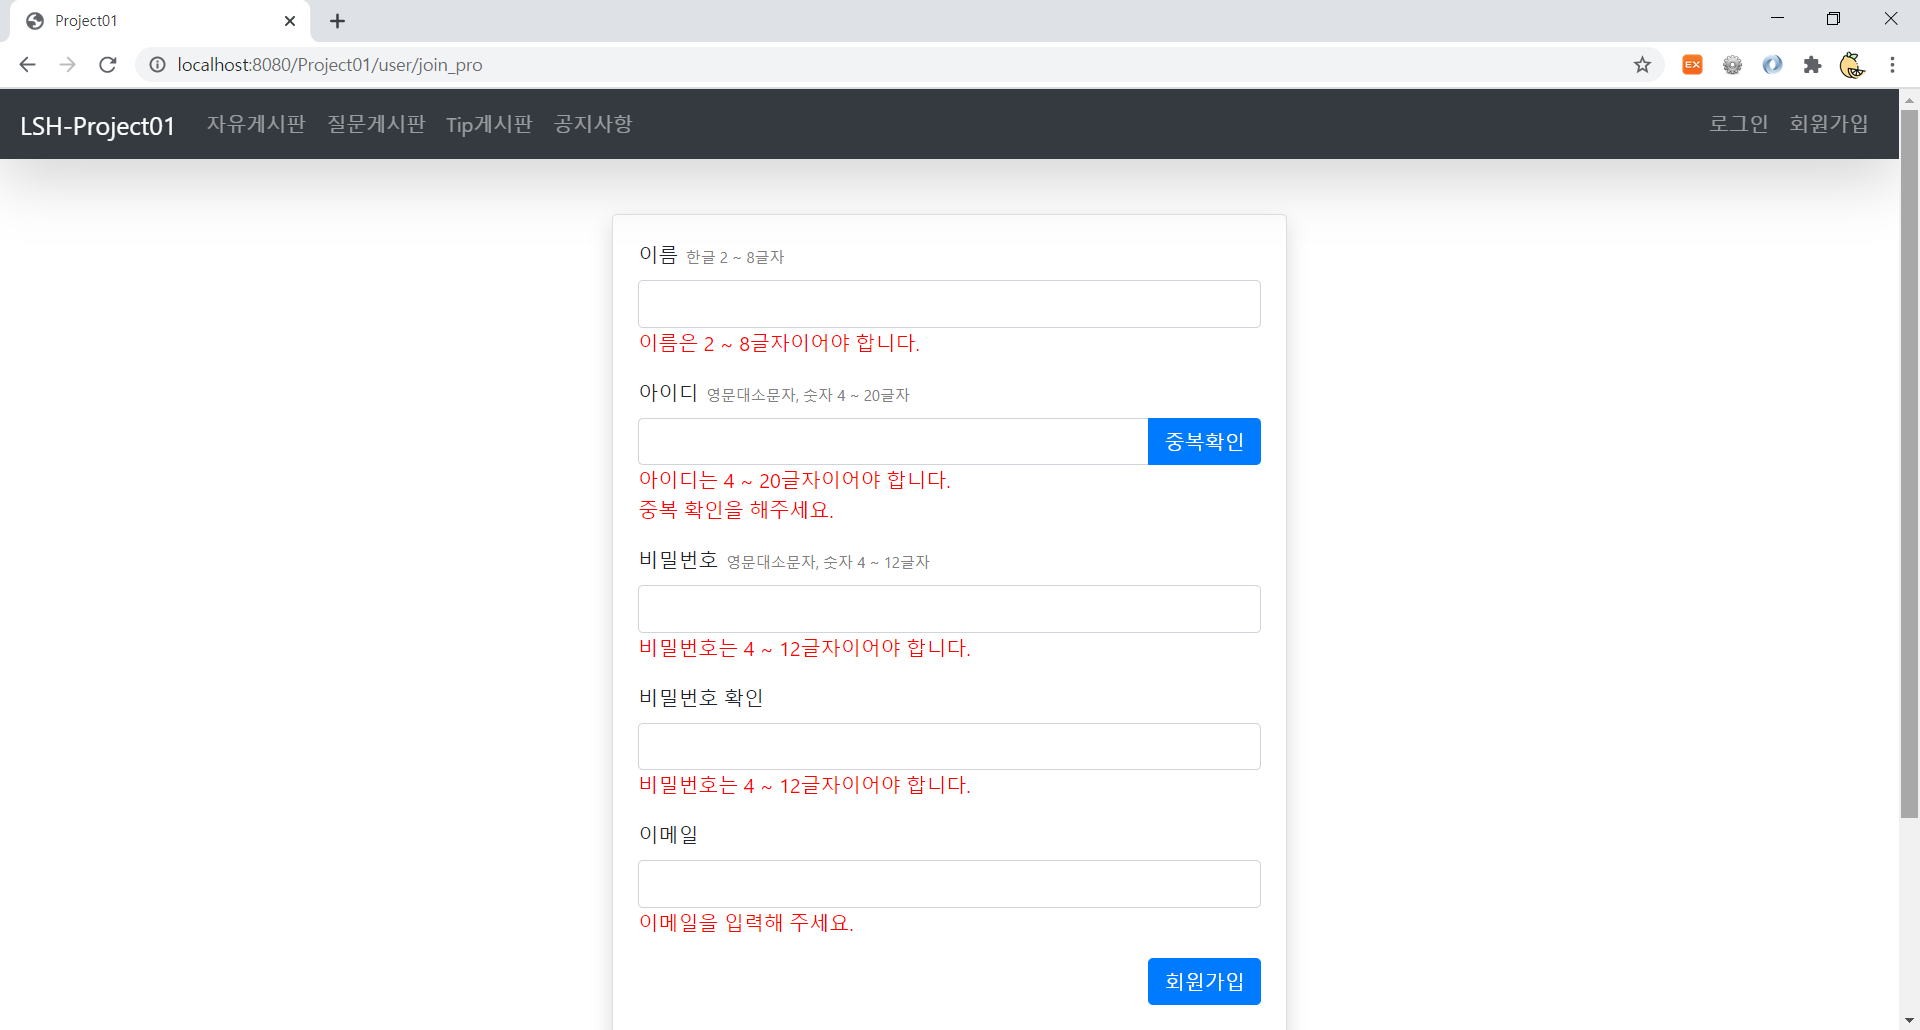Bookmark this page with the star icon
The image size is (1920, 1030).
pos(1642,65)
